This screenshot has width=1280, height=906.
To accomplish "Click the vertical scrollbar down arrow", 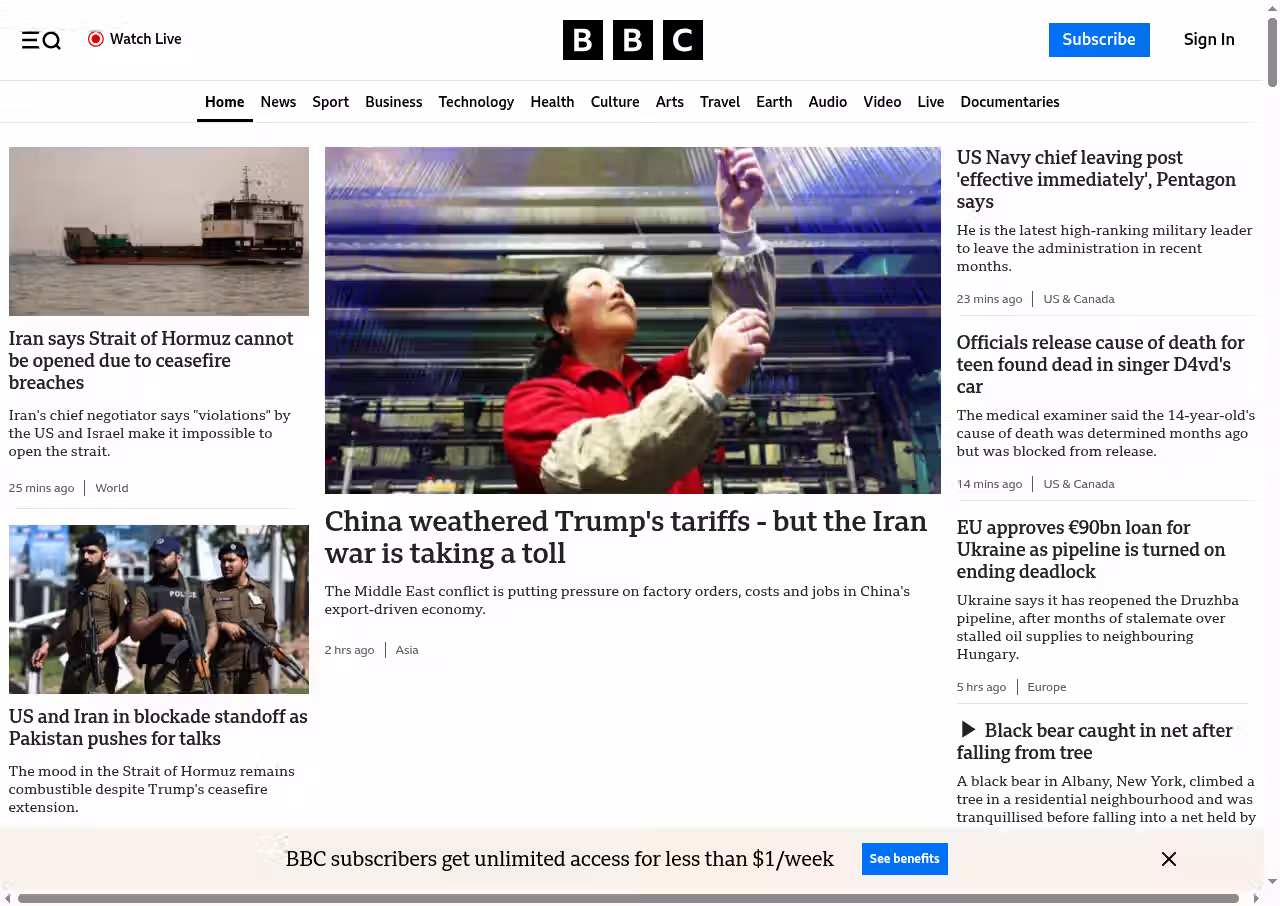I will click(x=1272, y=881).
